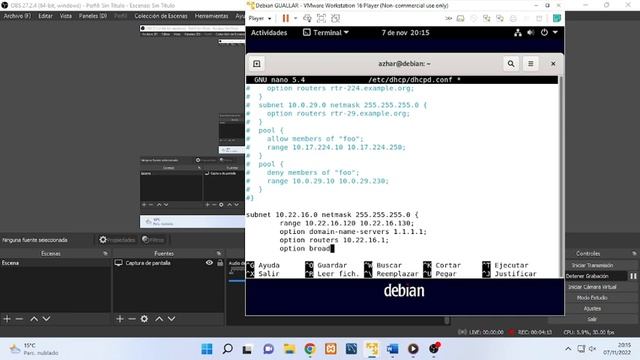Viewport: 640px width, 360px height.
Task: Open Ajustes from OBS controls
Action: (592, 309)
